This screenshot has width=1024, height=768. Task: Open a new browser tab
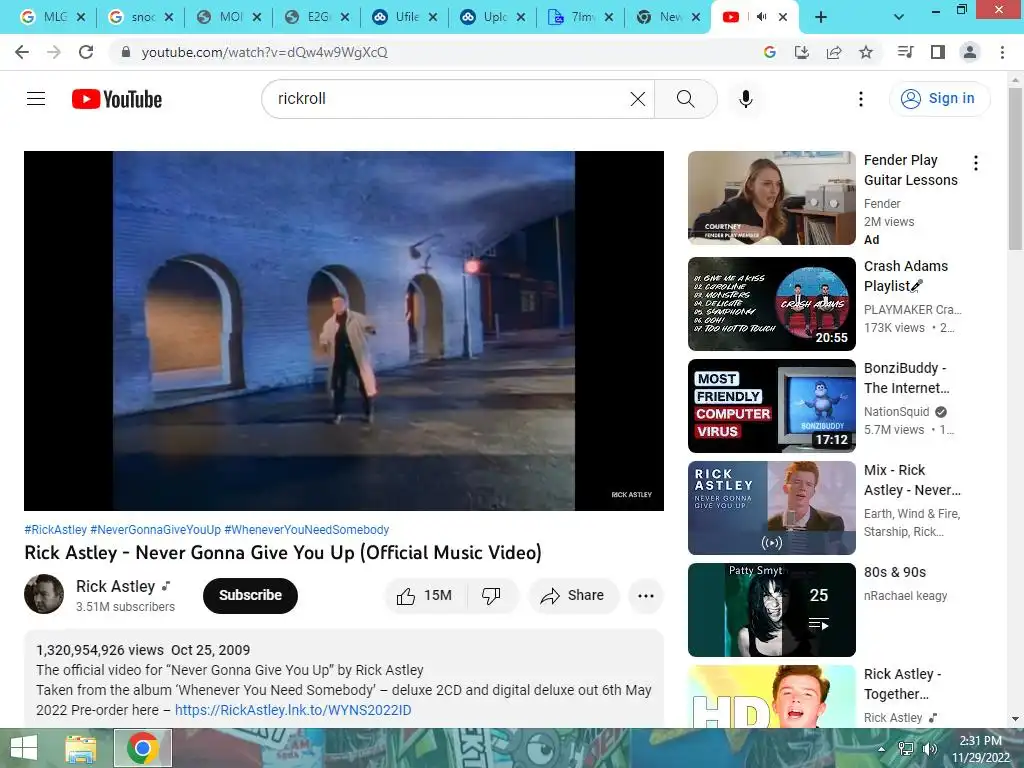[x=821, y=18]
